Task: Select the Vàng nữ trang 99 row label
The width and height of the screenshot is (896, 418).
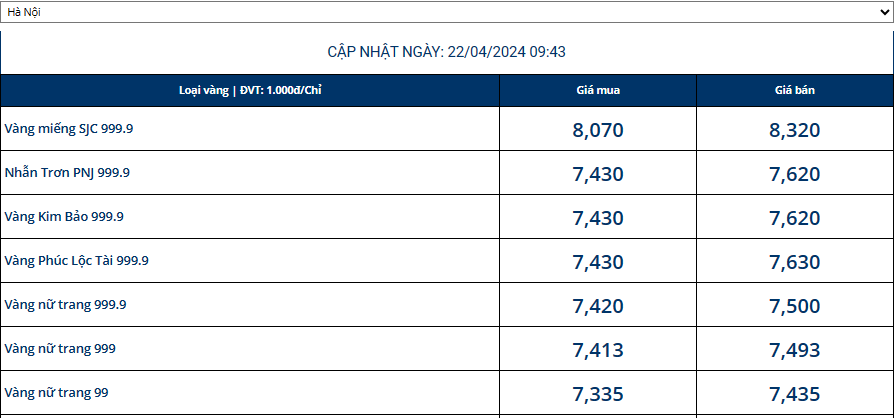Action: (x=56, y=393)
